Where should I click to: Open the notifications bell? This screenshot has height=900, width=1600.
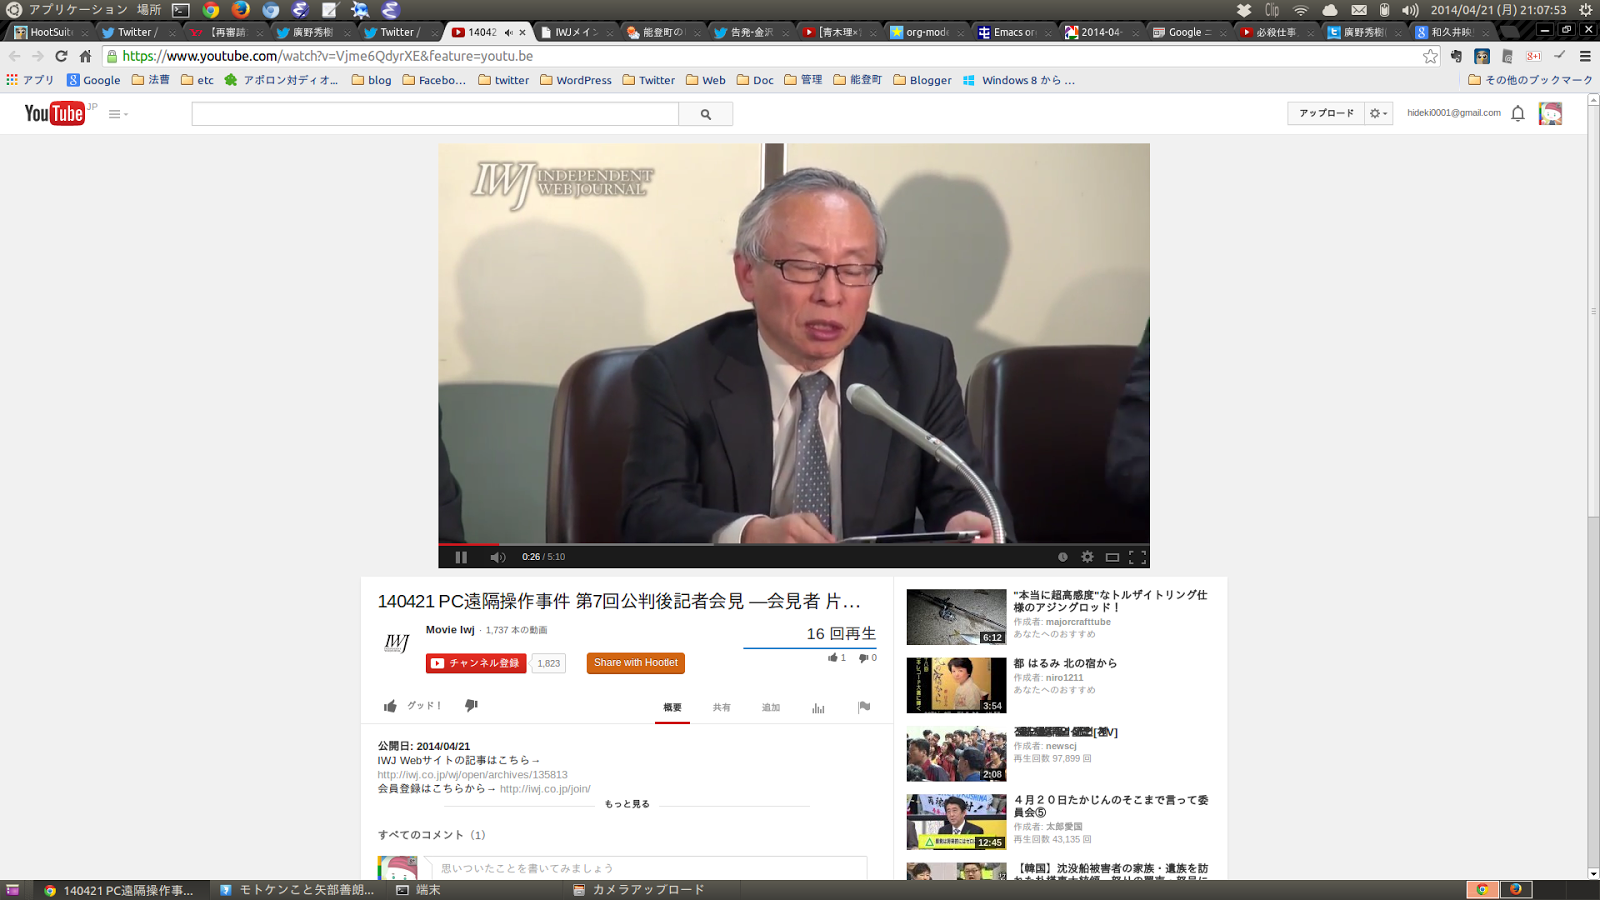coord(1518,113)
